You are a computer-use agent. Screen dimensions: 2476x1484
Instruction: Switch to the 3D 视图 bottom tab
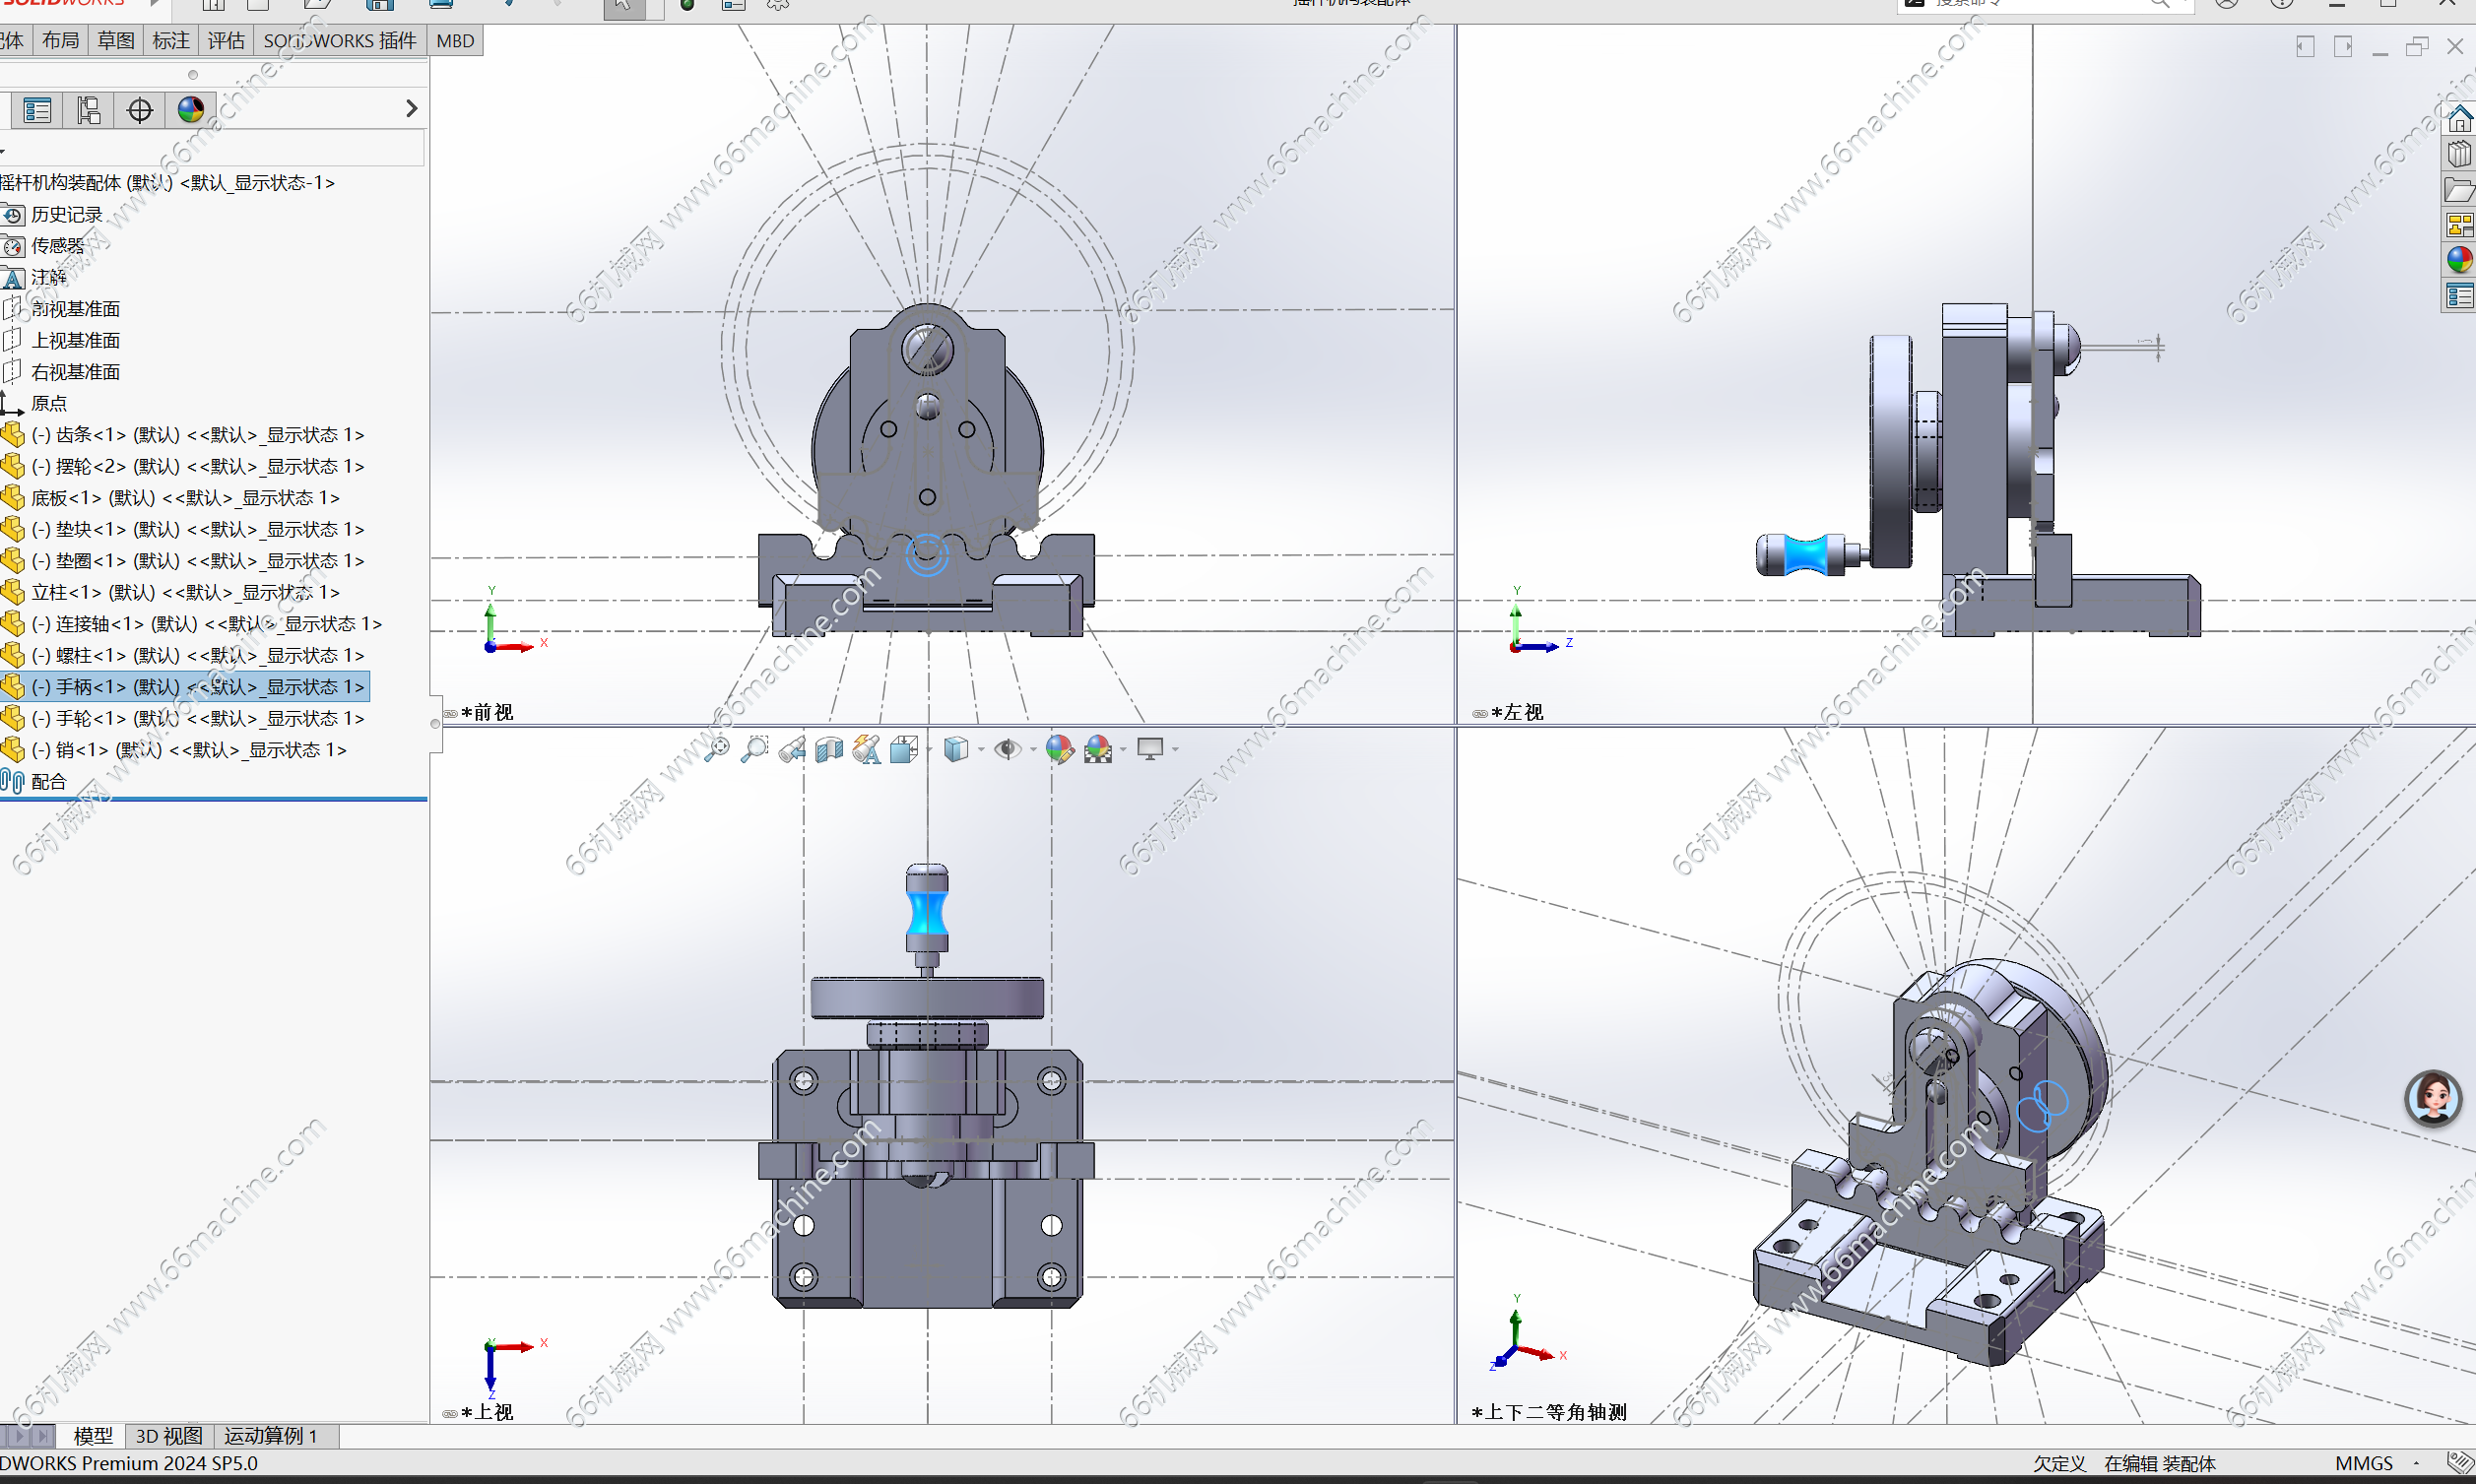pyautogui.click(x=169, y=1436)
